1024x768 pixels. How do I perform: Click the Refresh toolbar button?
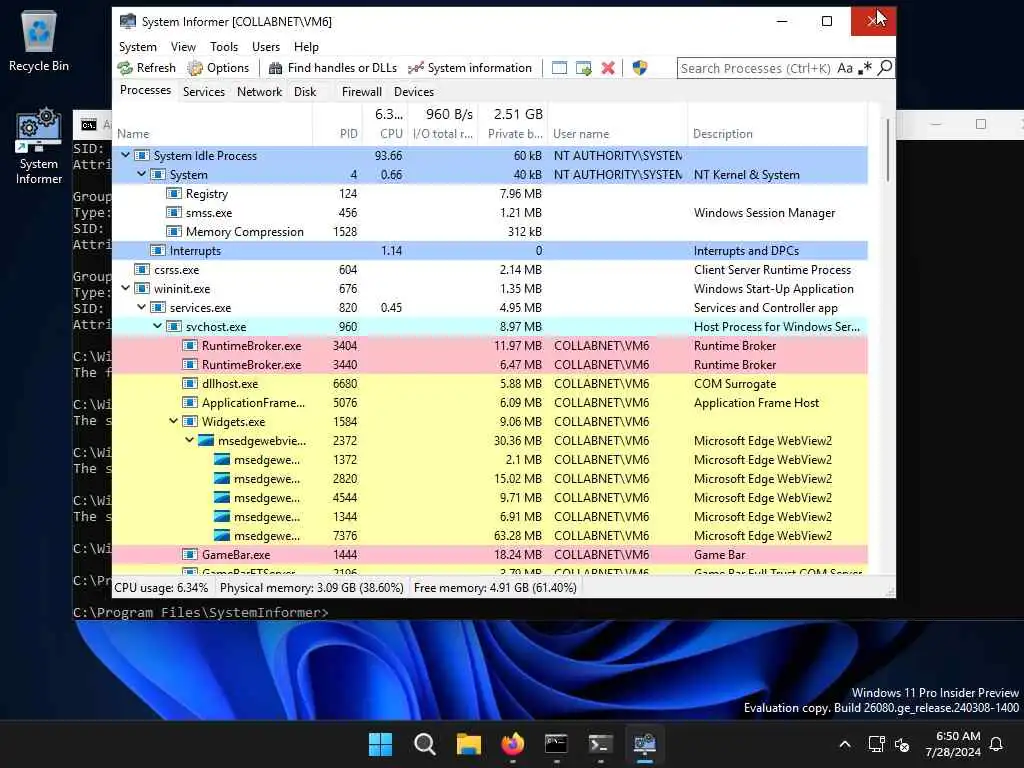pyautogui.click(x=147, y=68)
